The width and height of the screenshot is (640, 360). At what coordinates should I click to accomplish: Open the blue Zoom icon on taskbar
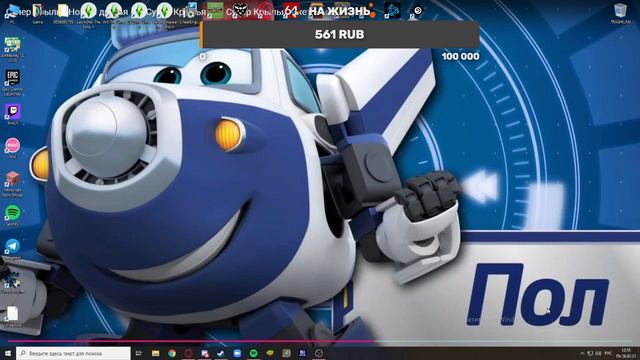(237, 353)
